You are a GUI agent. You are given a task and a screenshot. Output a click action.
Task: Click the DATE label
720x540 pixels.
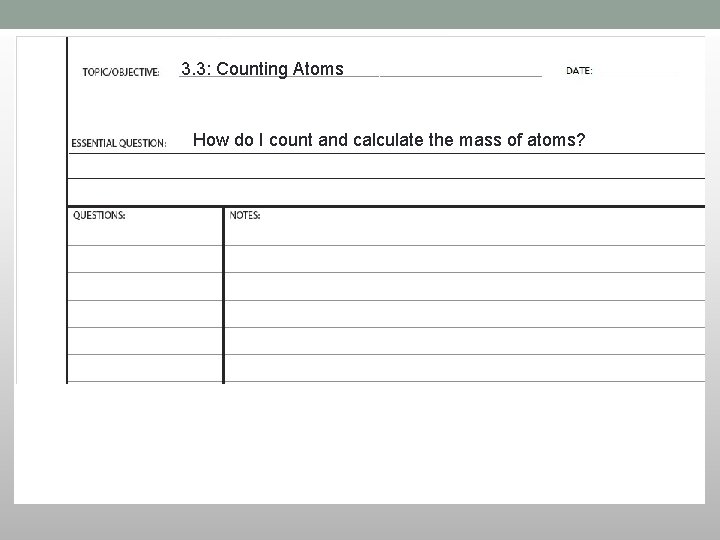[x=579, y=71]
